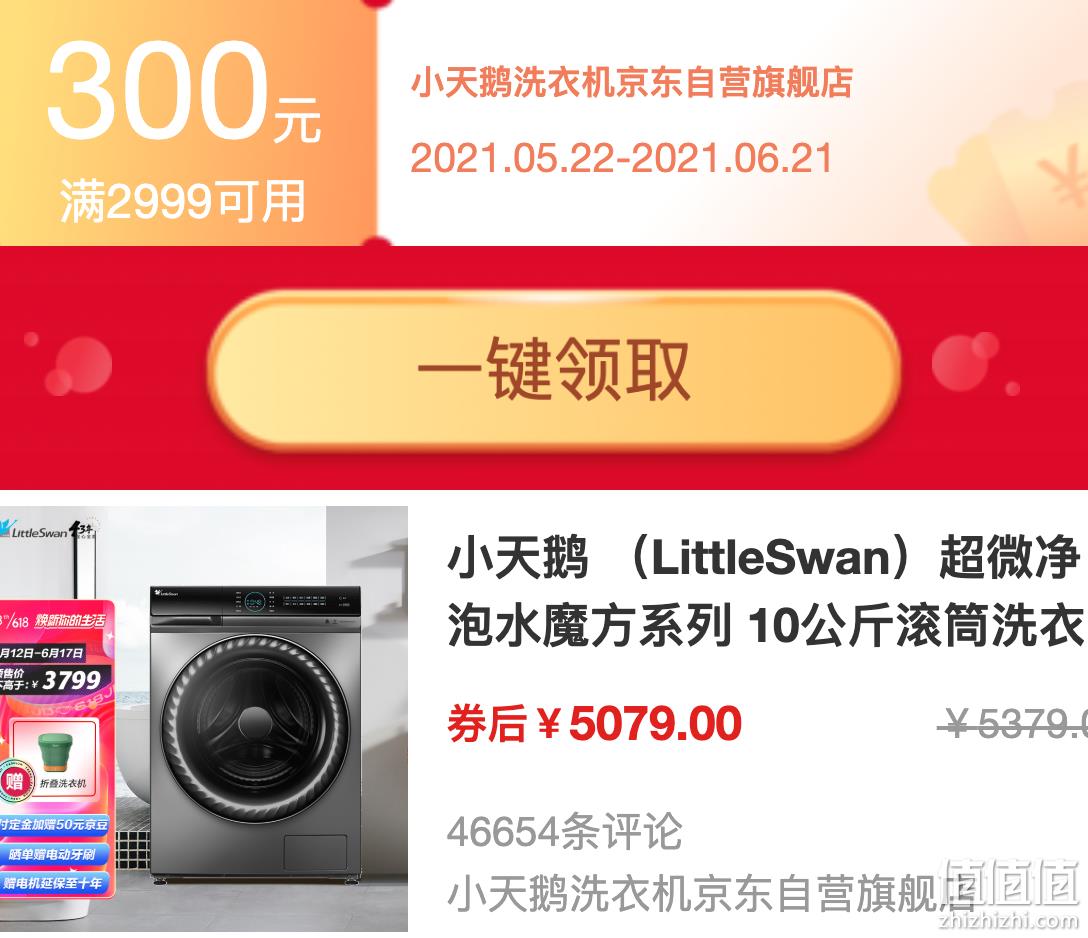Open 小天鹅洗衣机京东自营旗舰店 coupon store name

coord(631,84)
